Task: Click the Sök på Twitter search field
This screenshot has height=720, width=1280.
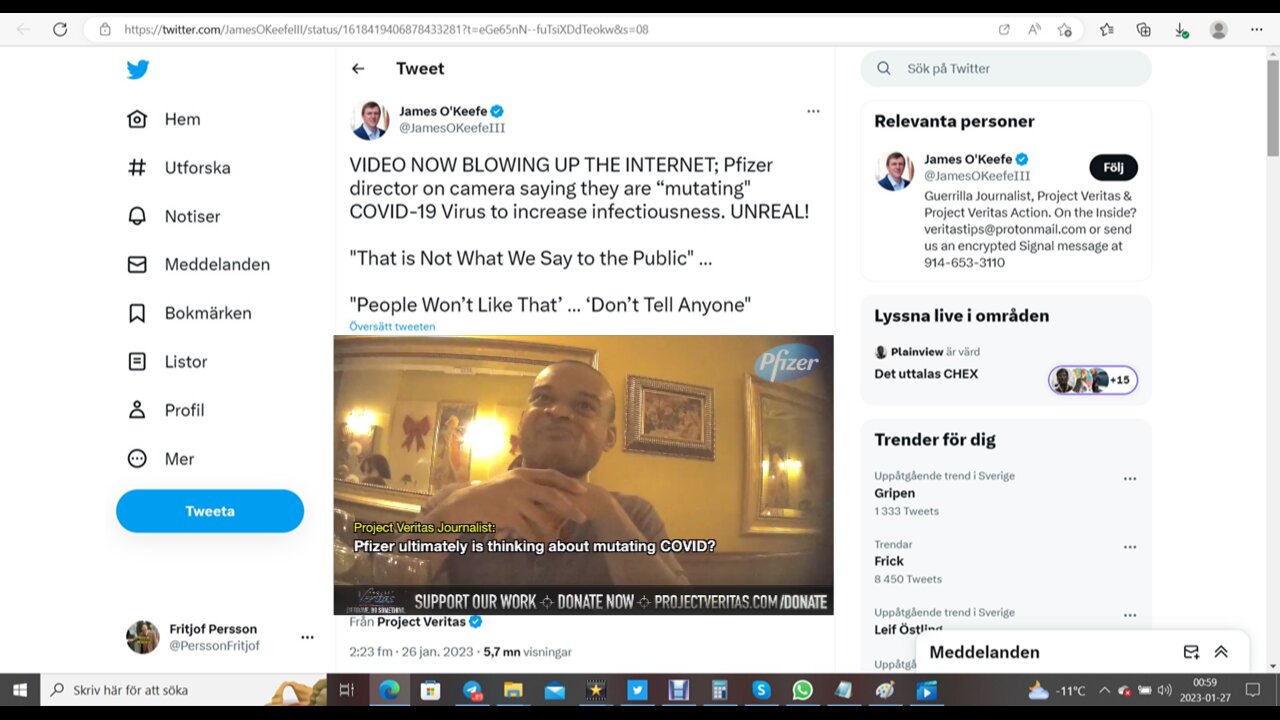Action: point(1006,69)
